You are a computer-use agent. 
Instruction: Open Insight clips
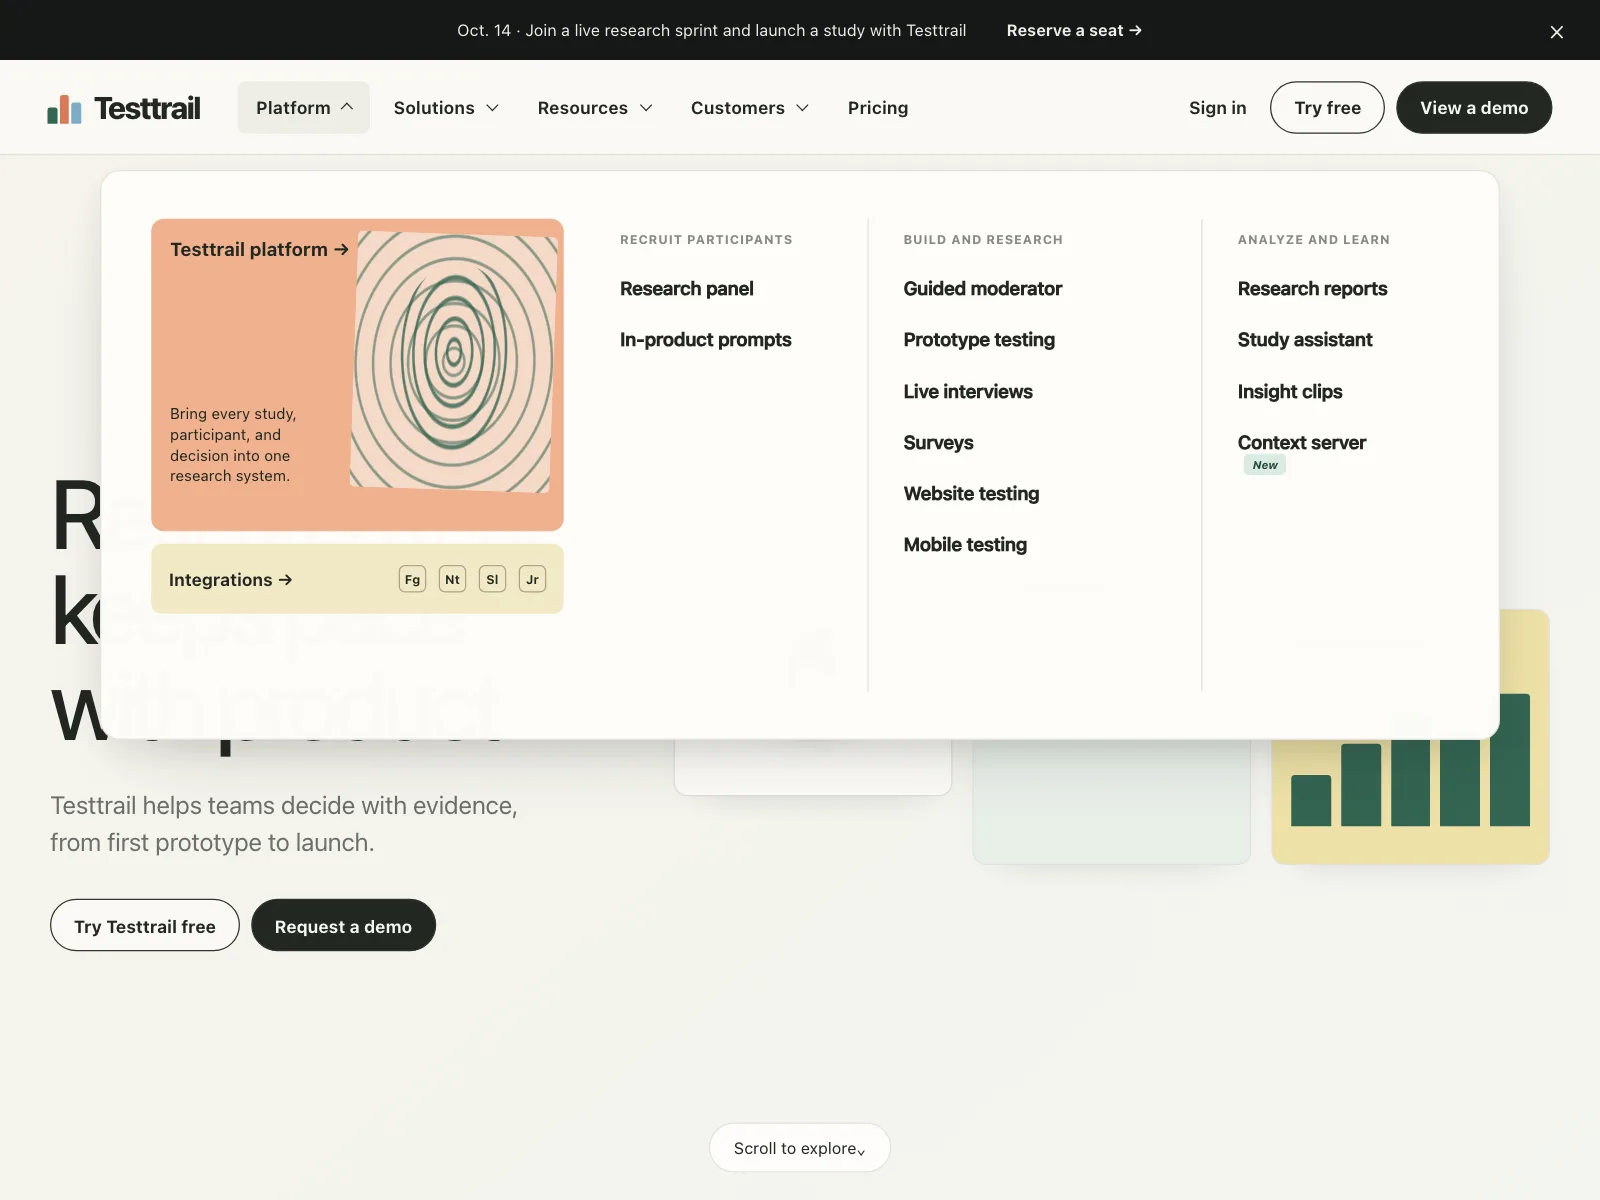pyautogui.click(x=1290, y=392)
